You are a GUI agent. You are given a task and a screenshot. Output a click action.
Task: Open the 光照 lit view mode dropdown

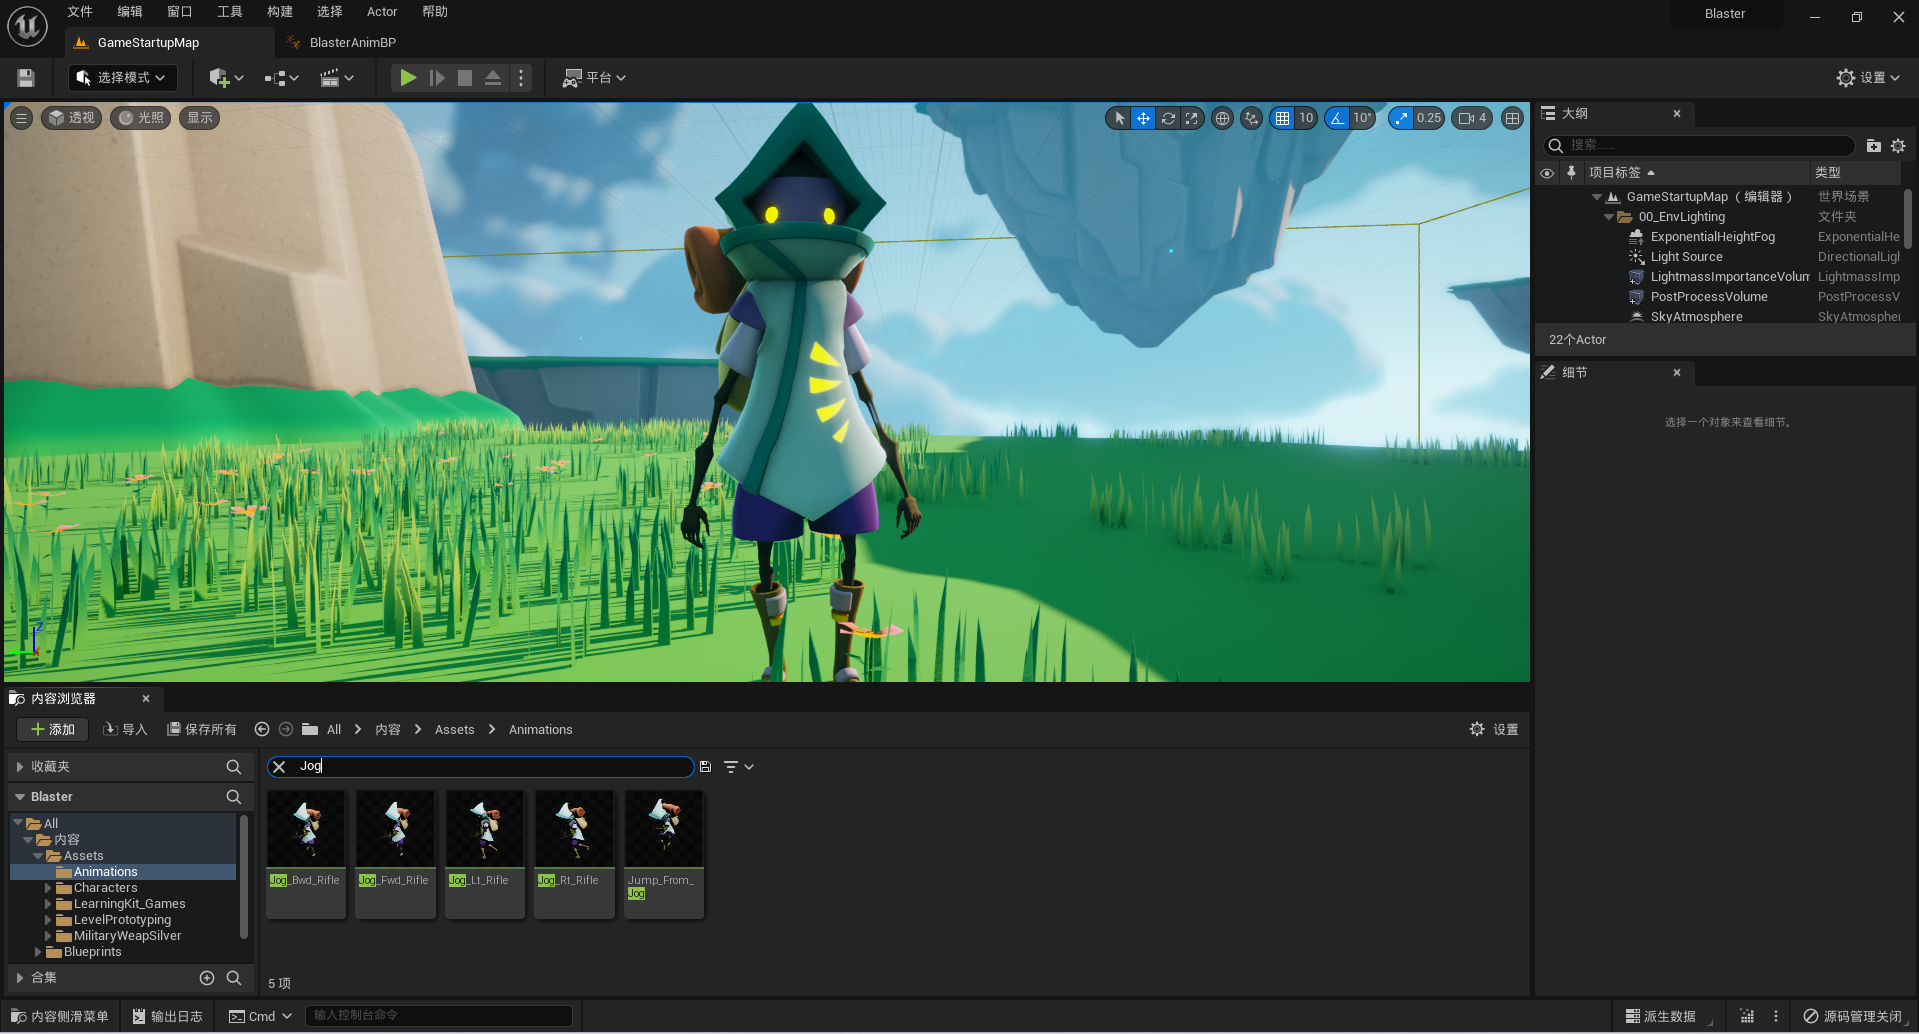point(141,118)
